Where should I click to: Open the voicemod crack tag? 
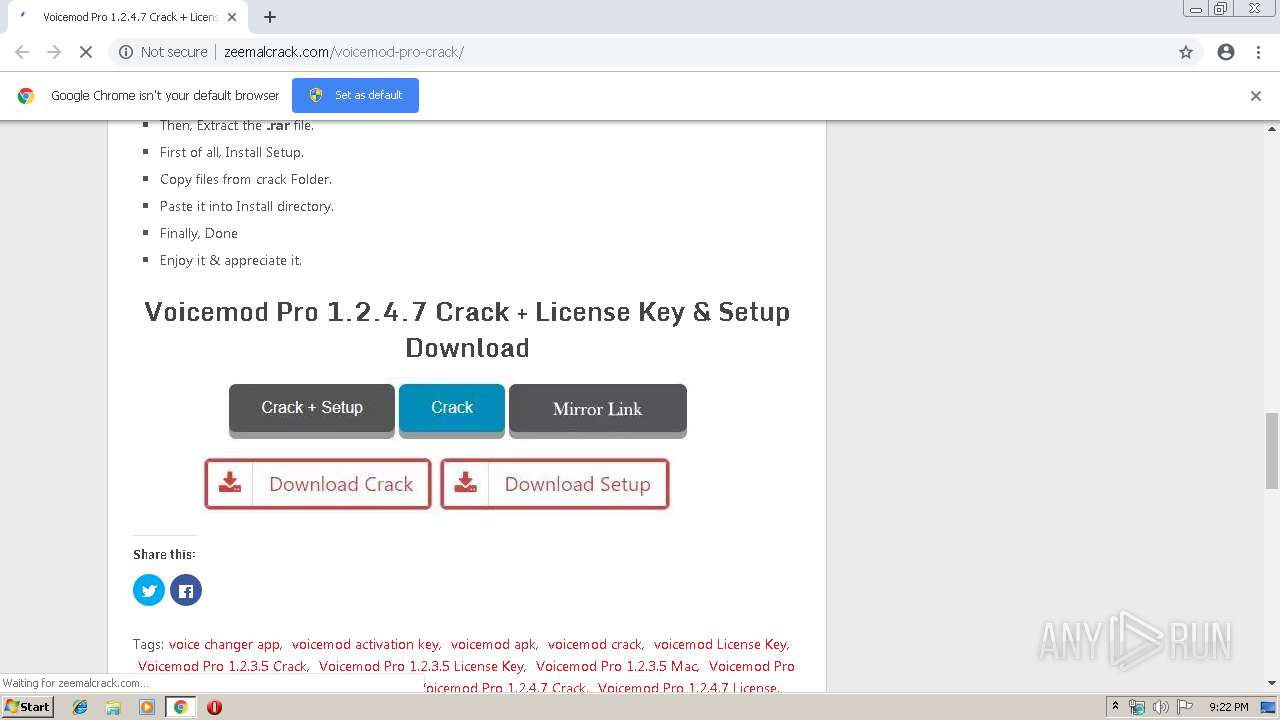[x=595, y=644]
